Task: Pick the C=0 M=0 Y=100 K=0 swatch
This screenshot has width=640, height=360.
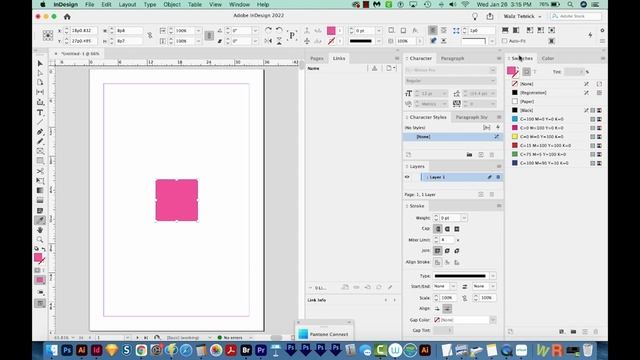Action: pyautogui.click(x=556, y=137)
